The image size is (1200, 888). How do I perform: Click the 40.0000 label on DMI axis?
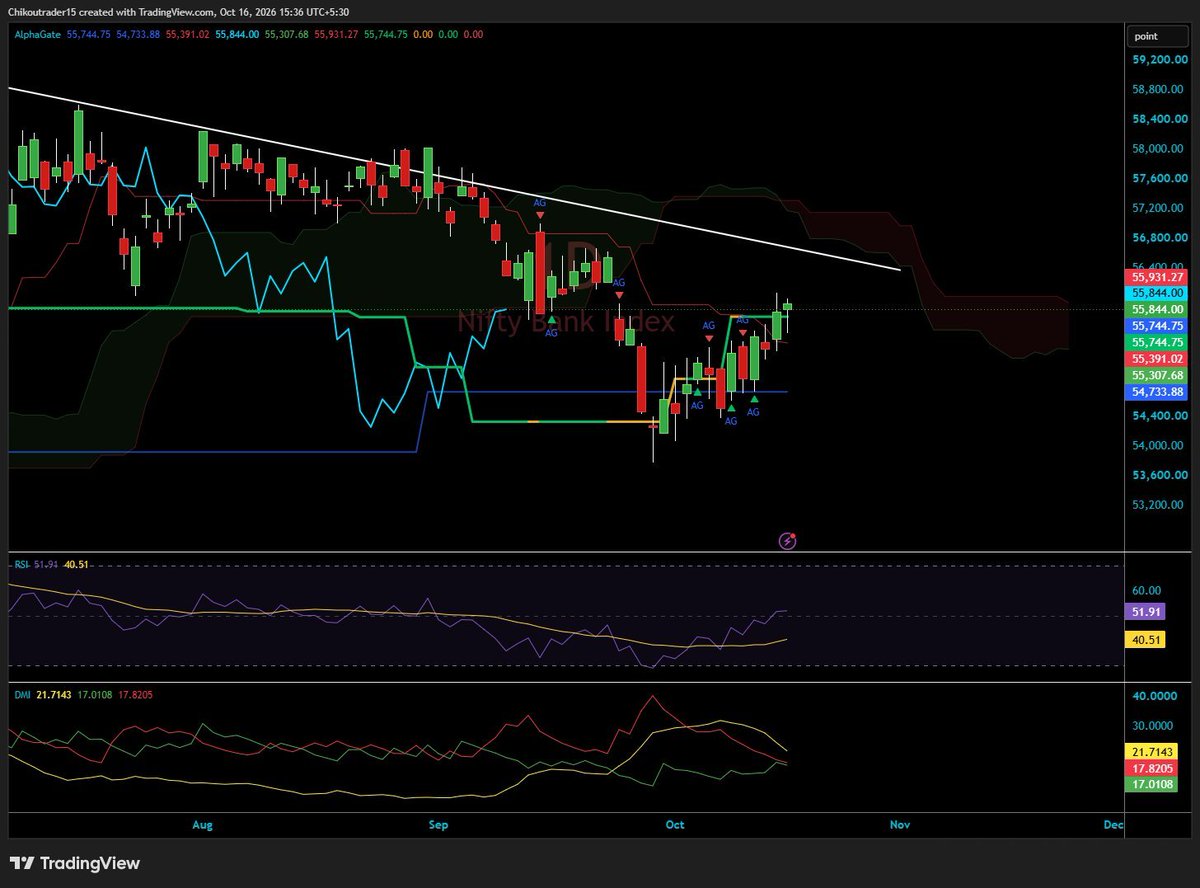(1153, 696)
